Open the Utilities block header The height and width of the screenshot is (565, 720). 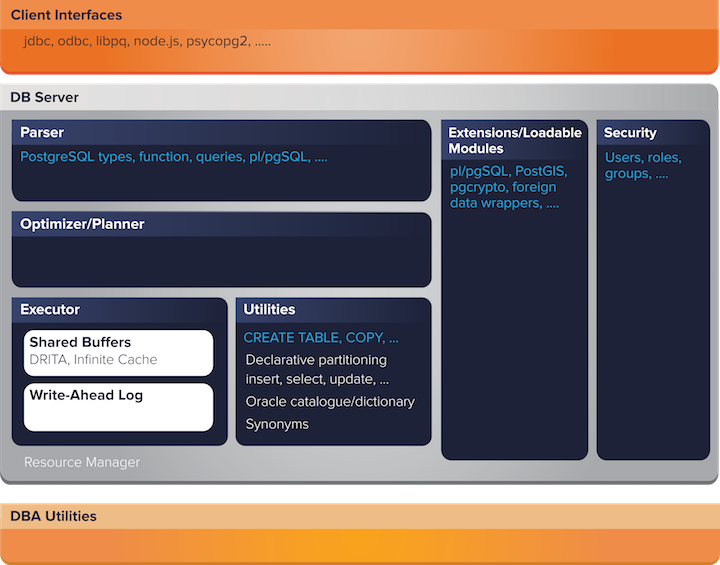[269, 310]
